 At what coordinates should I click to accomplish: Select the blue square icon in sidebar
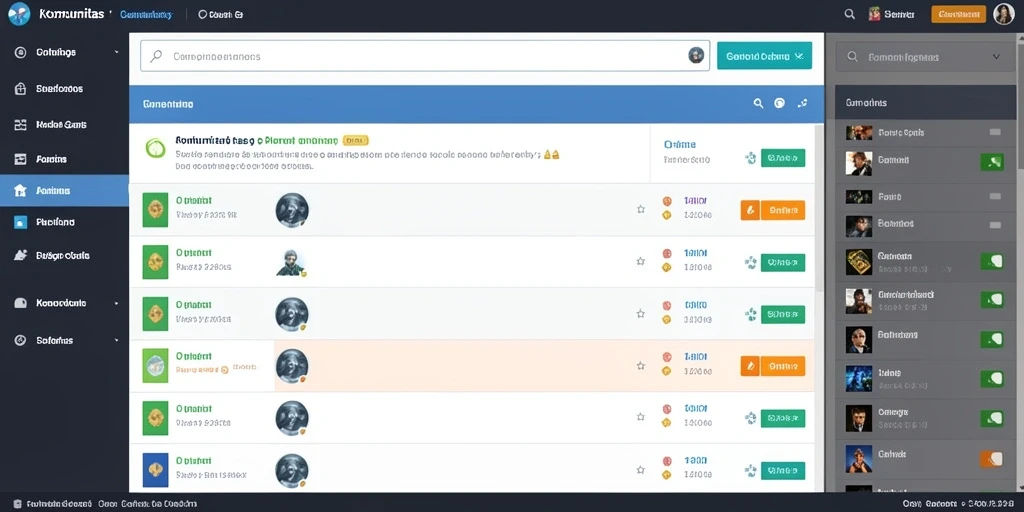(20, 222)
